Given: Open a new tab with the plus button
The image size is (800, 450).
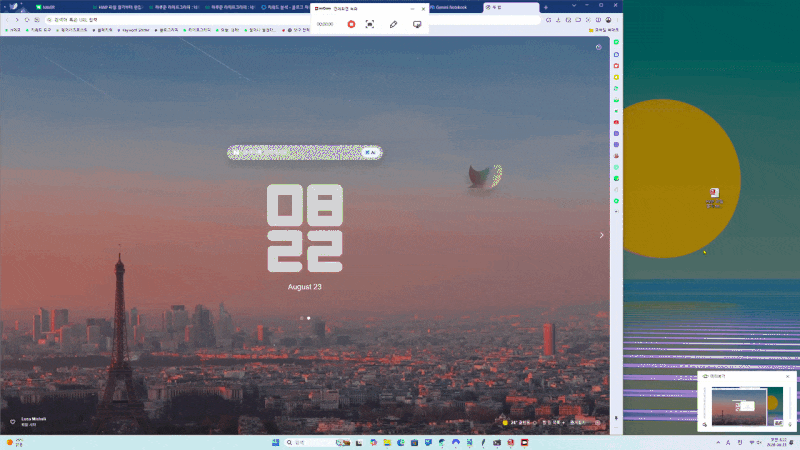Looking at the screenshot, I should [545, 7].
